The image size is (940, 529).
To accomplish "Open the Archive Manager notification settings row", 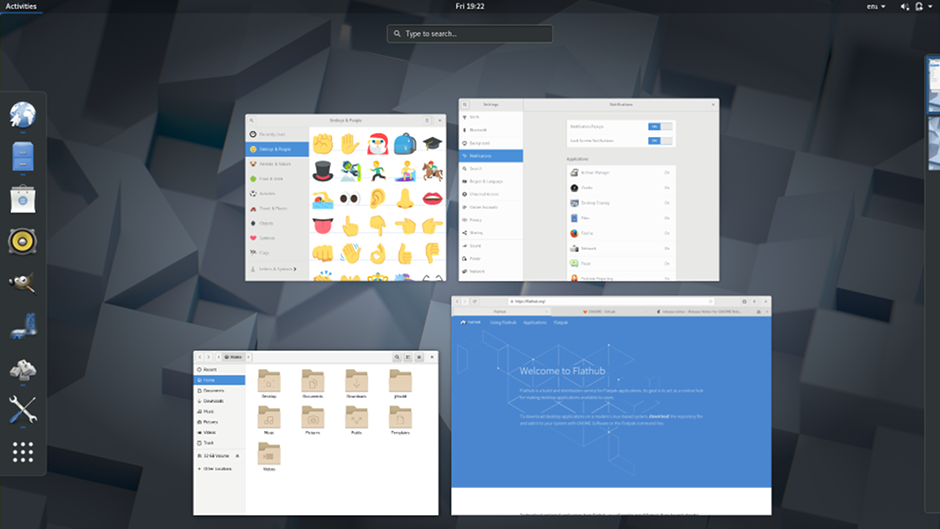I will point(621,173).
